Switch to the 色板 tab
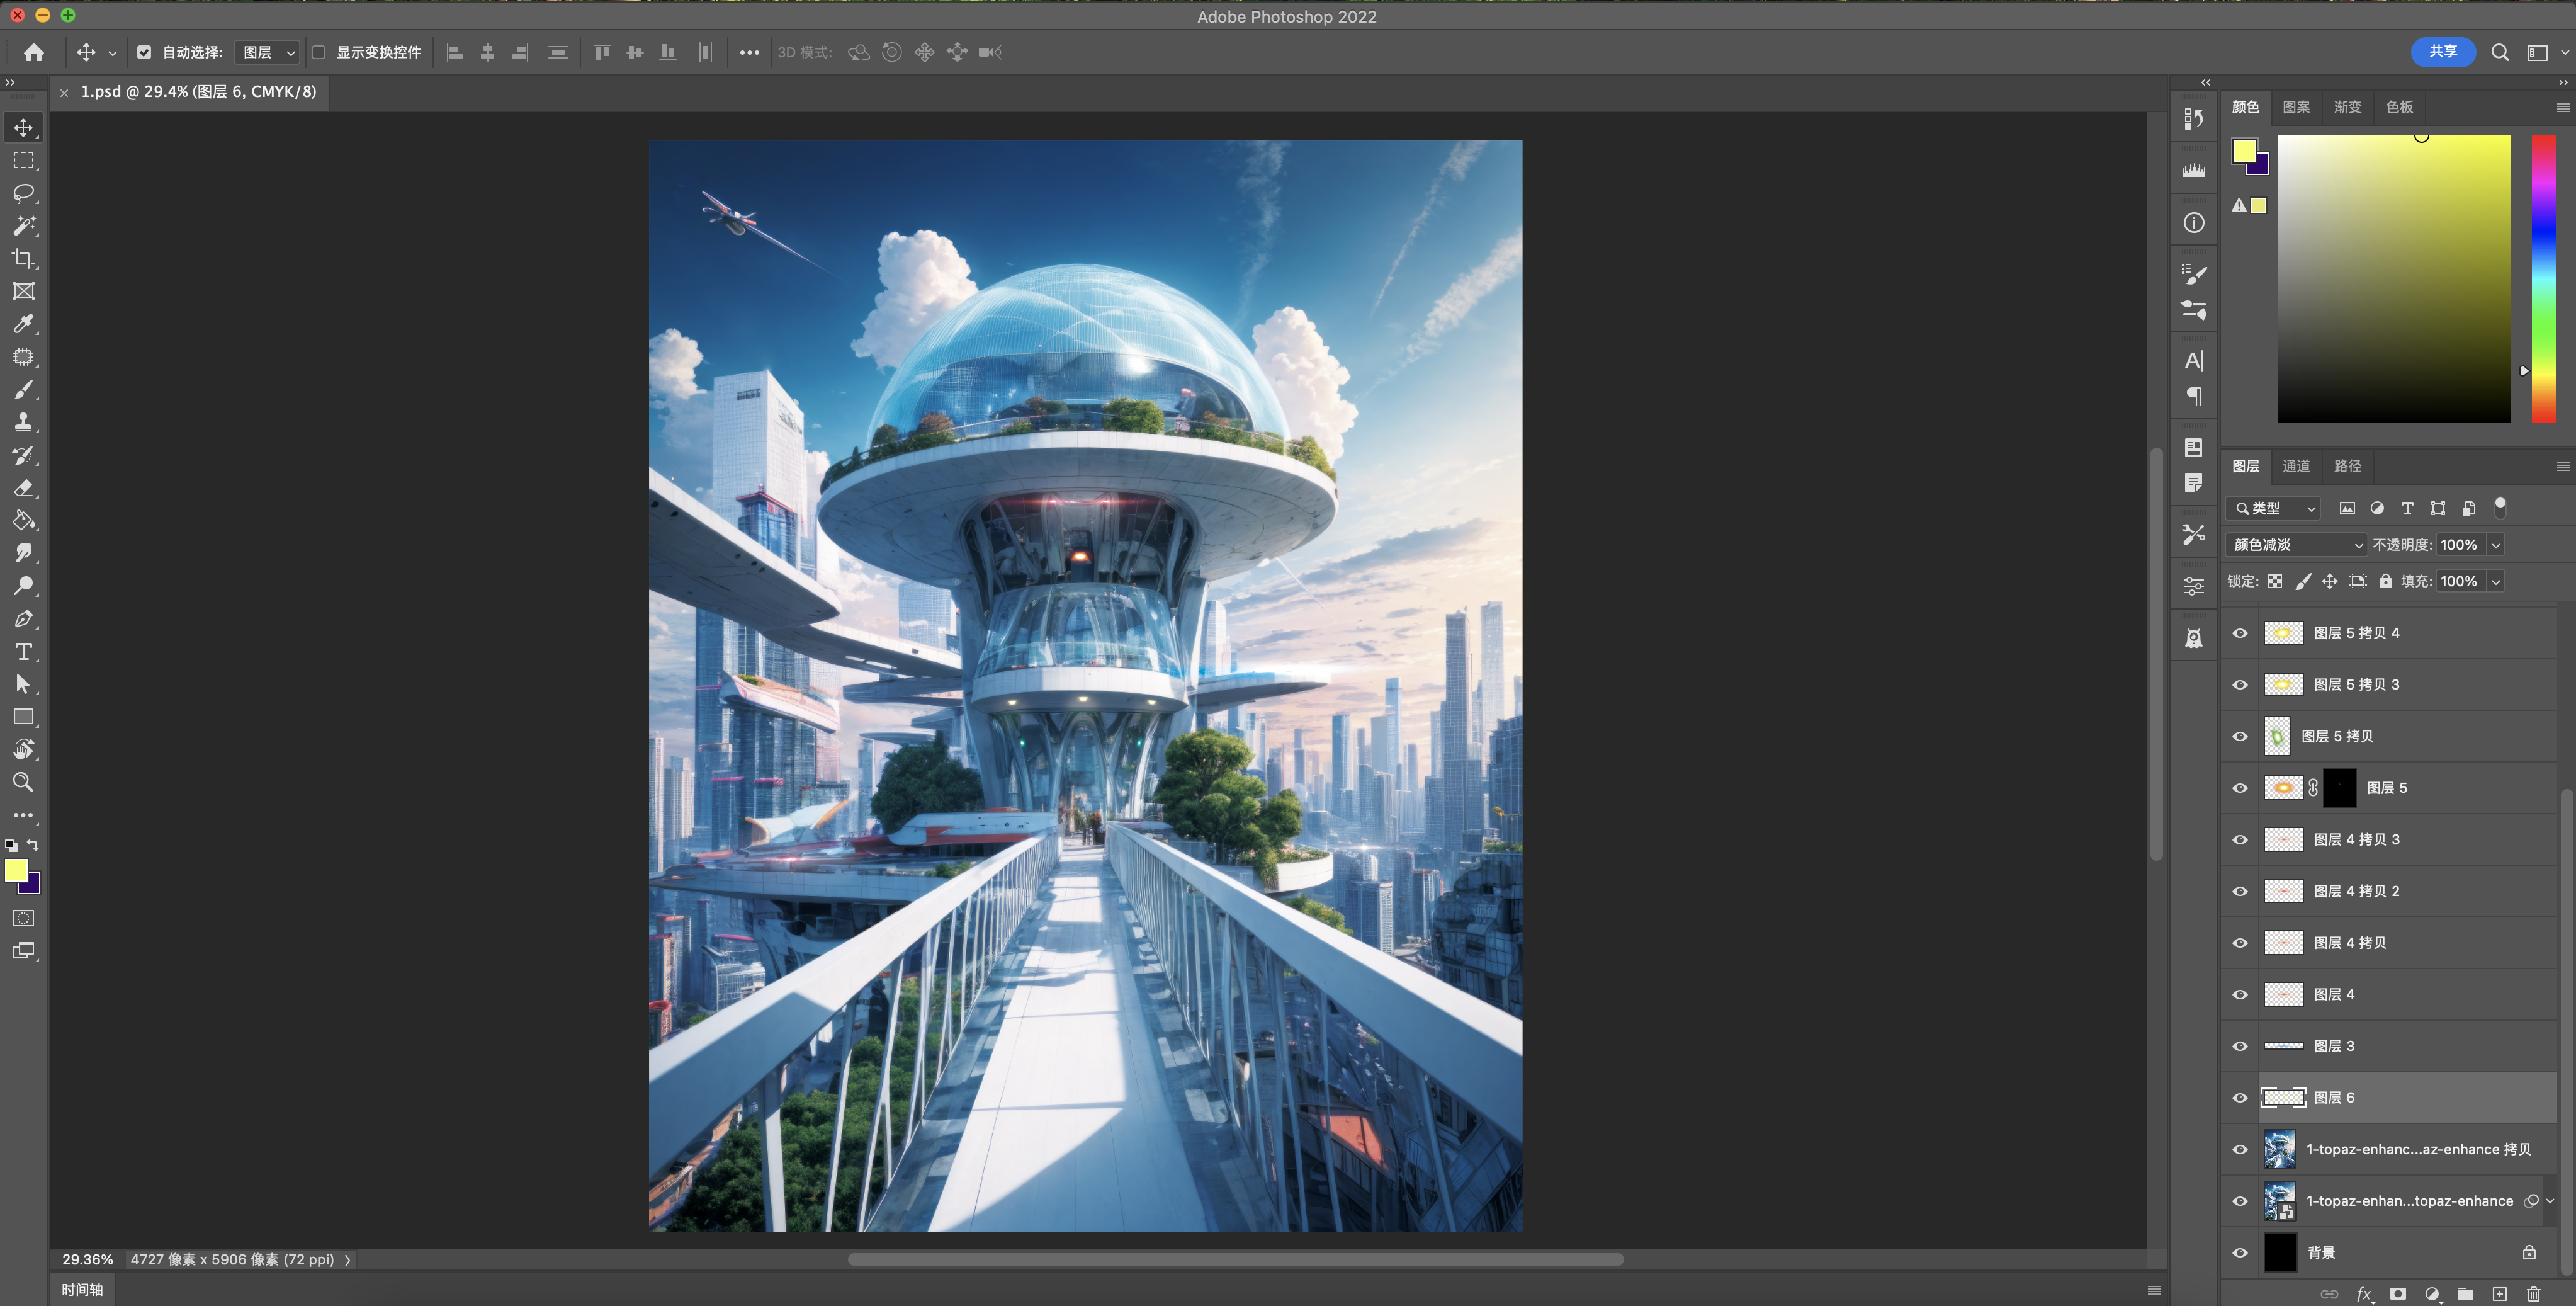 [2399, 107]
